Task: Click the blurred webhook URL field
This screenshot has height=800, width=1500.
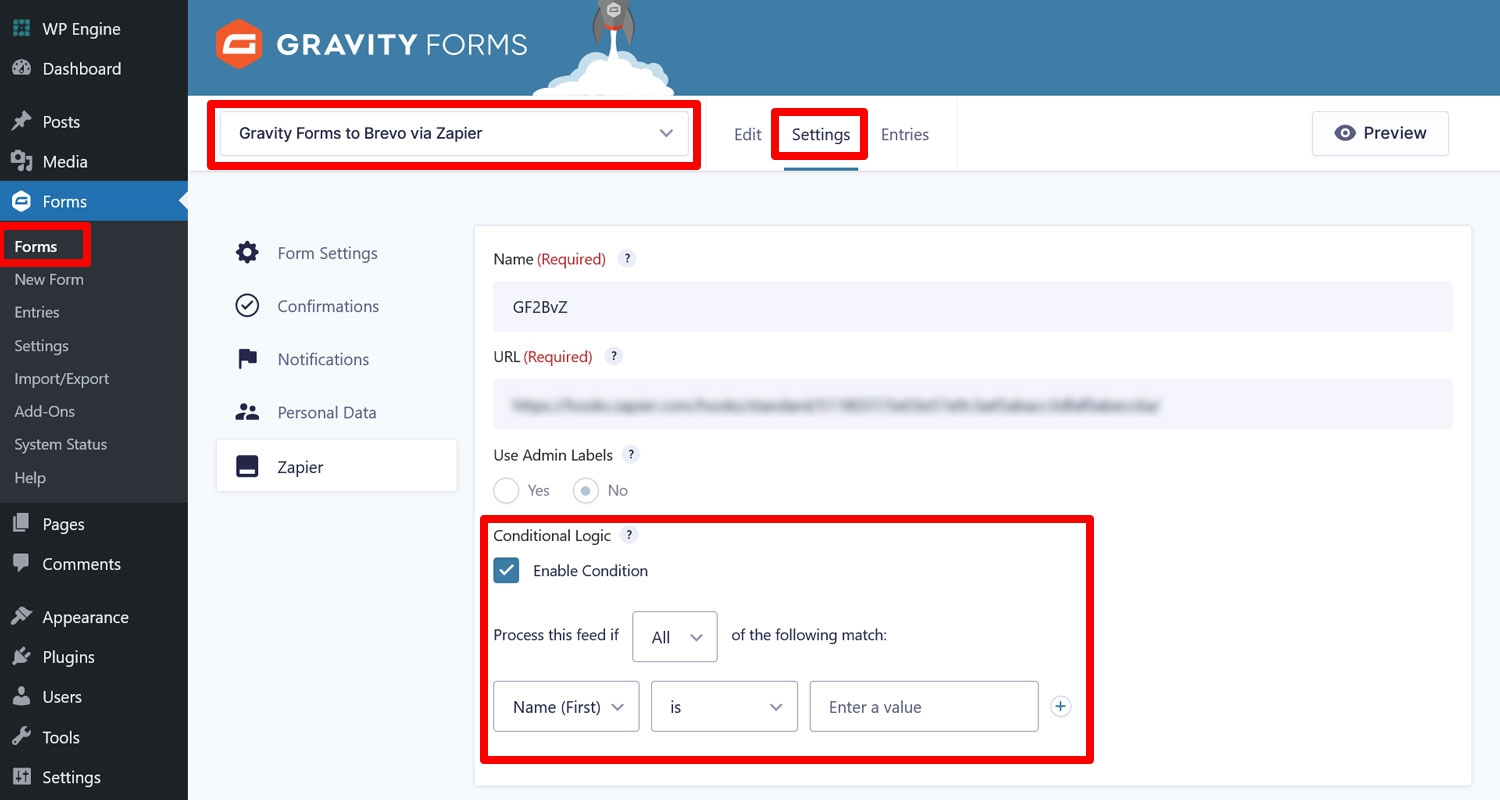Action: pos(972,404)
